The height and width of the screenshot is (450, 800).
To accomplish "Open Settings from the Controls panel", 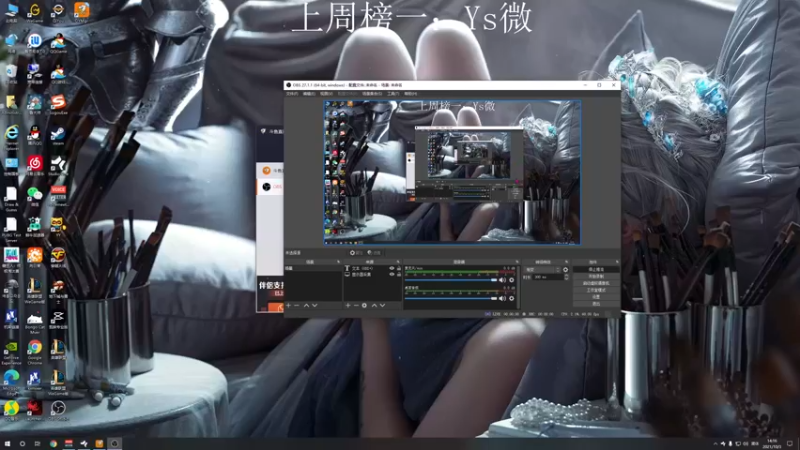I will click(595, 297).
